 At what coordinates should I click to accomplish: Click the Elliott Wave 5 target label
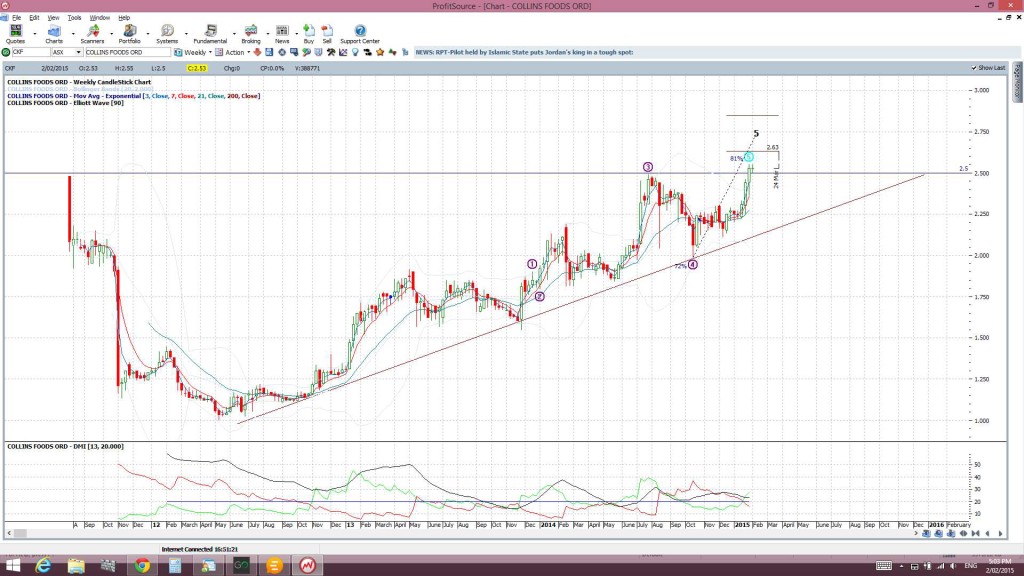pos(756,133)
